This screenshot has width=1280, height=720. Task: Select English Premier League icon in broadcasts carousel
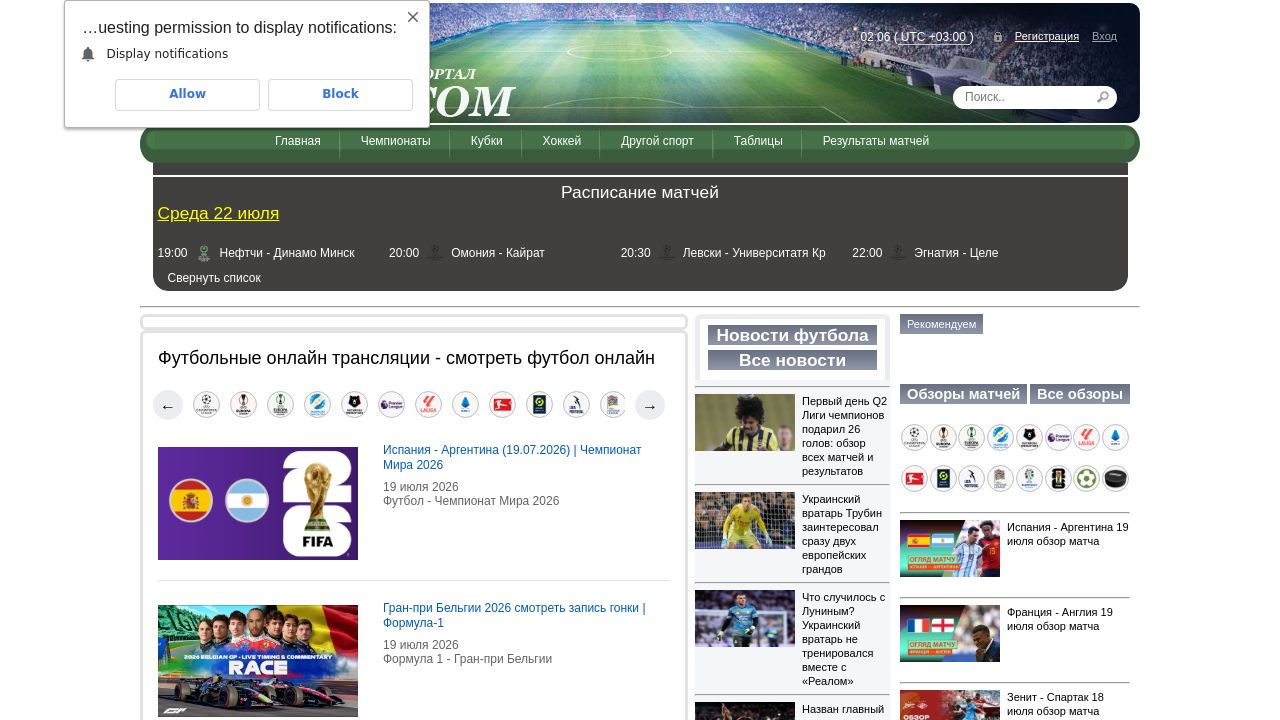391,404
